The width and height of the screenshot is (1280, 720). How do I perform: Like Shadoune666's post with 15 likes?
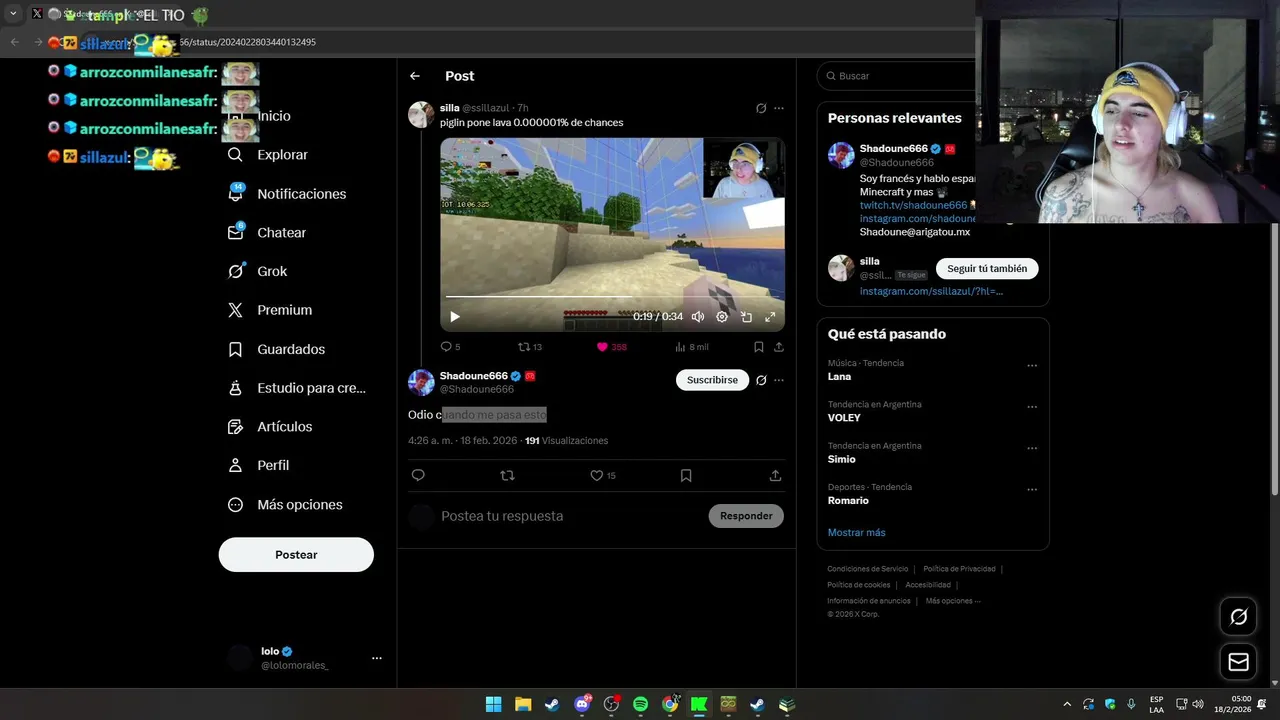pos(602,476)
